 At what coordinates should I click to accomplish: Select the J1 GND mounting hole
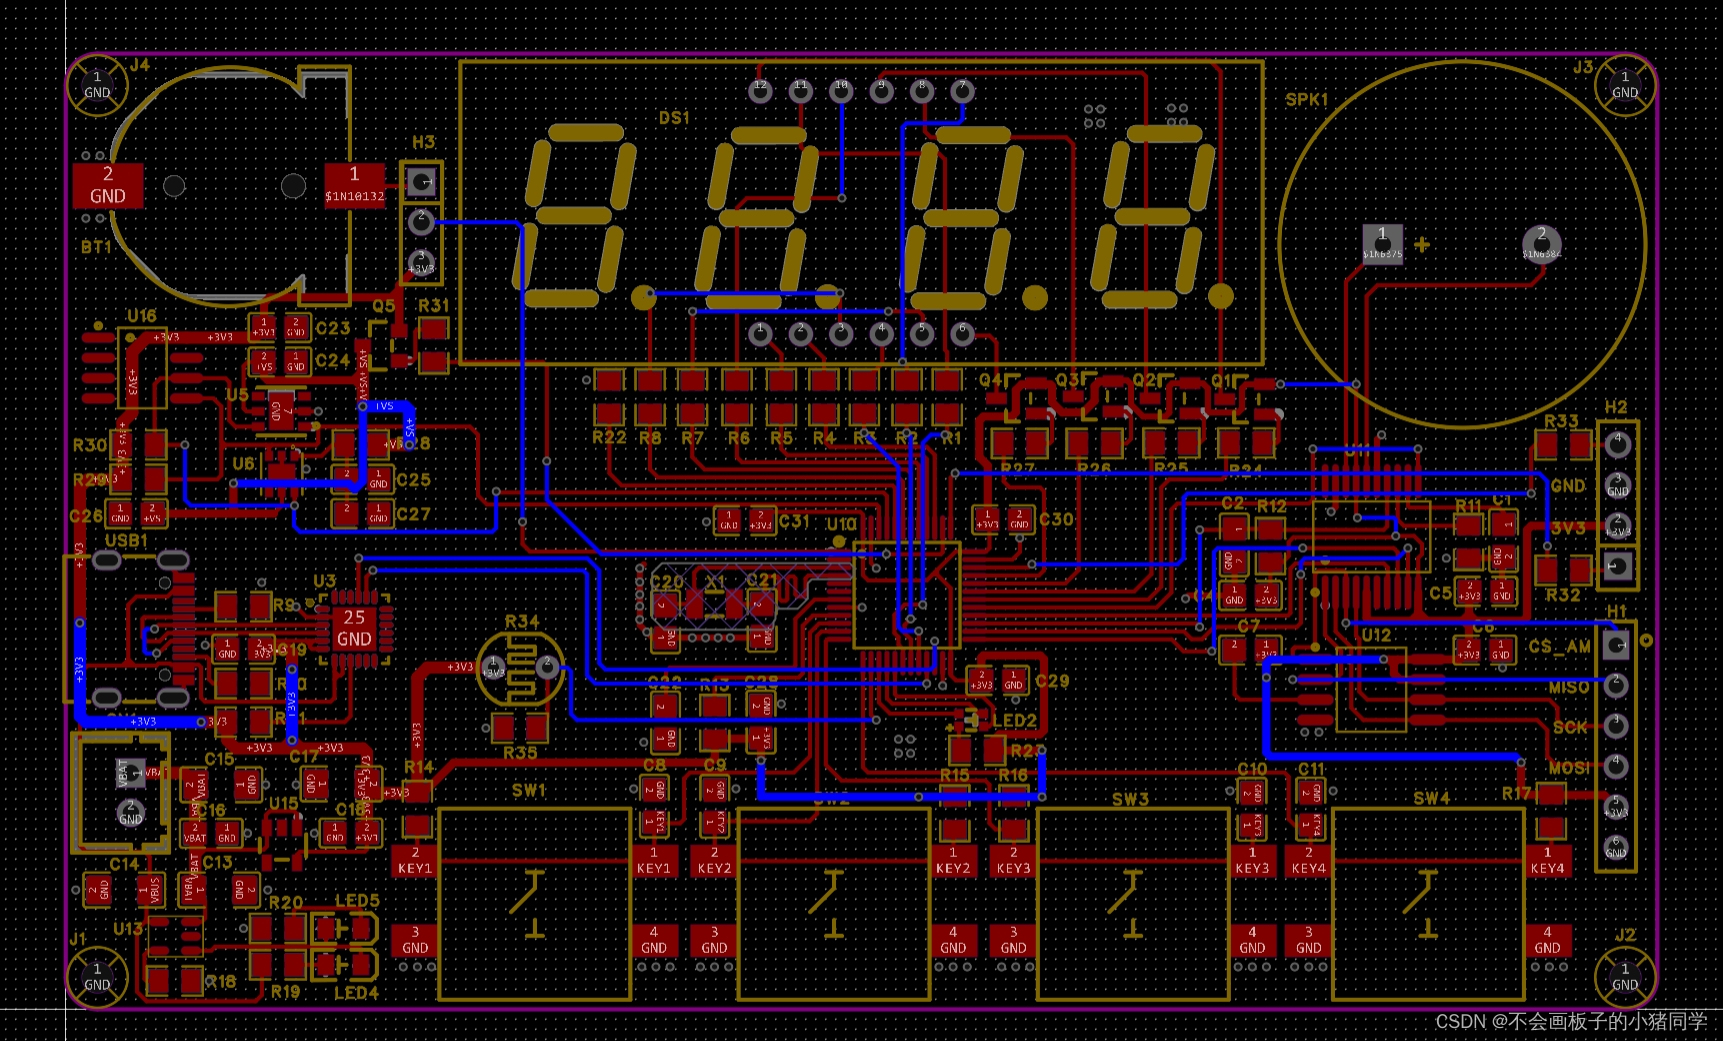coord(97,977)
